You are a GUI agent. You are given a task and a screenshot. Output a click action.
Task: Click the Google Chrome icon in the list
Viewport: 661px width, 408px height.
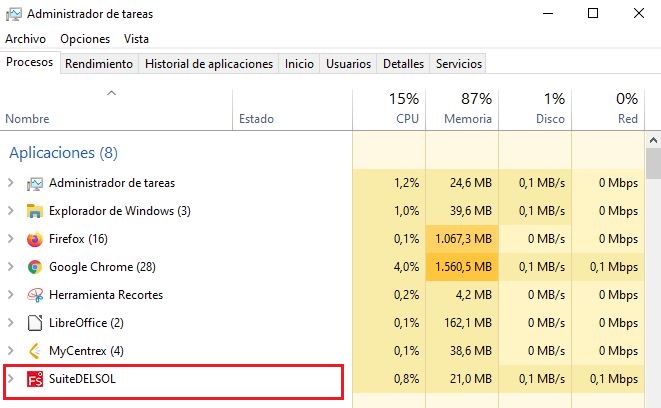[35, 267]
